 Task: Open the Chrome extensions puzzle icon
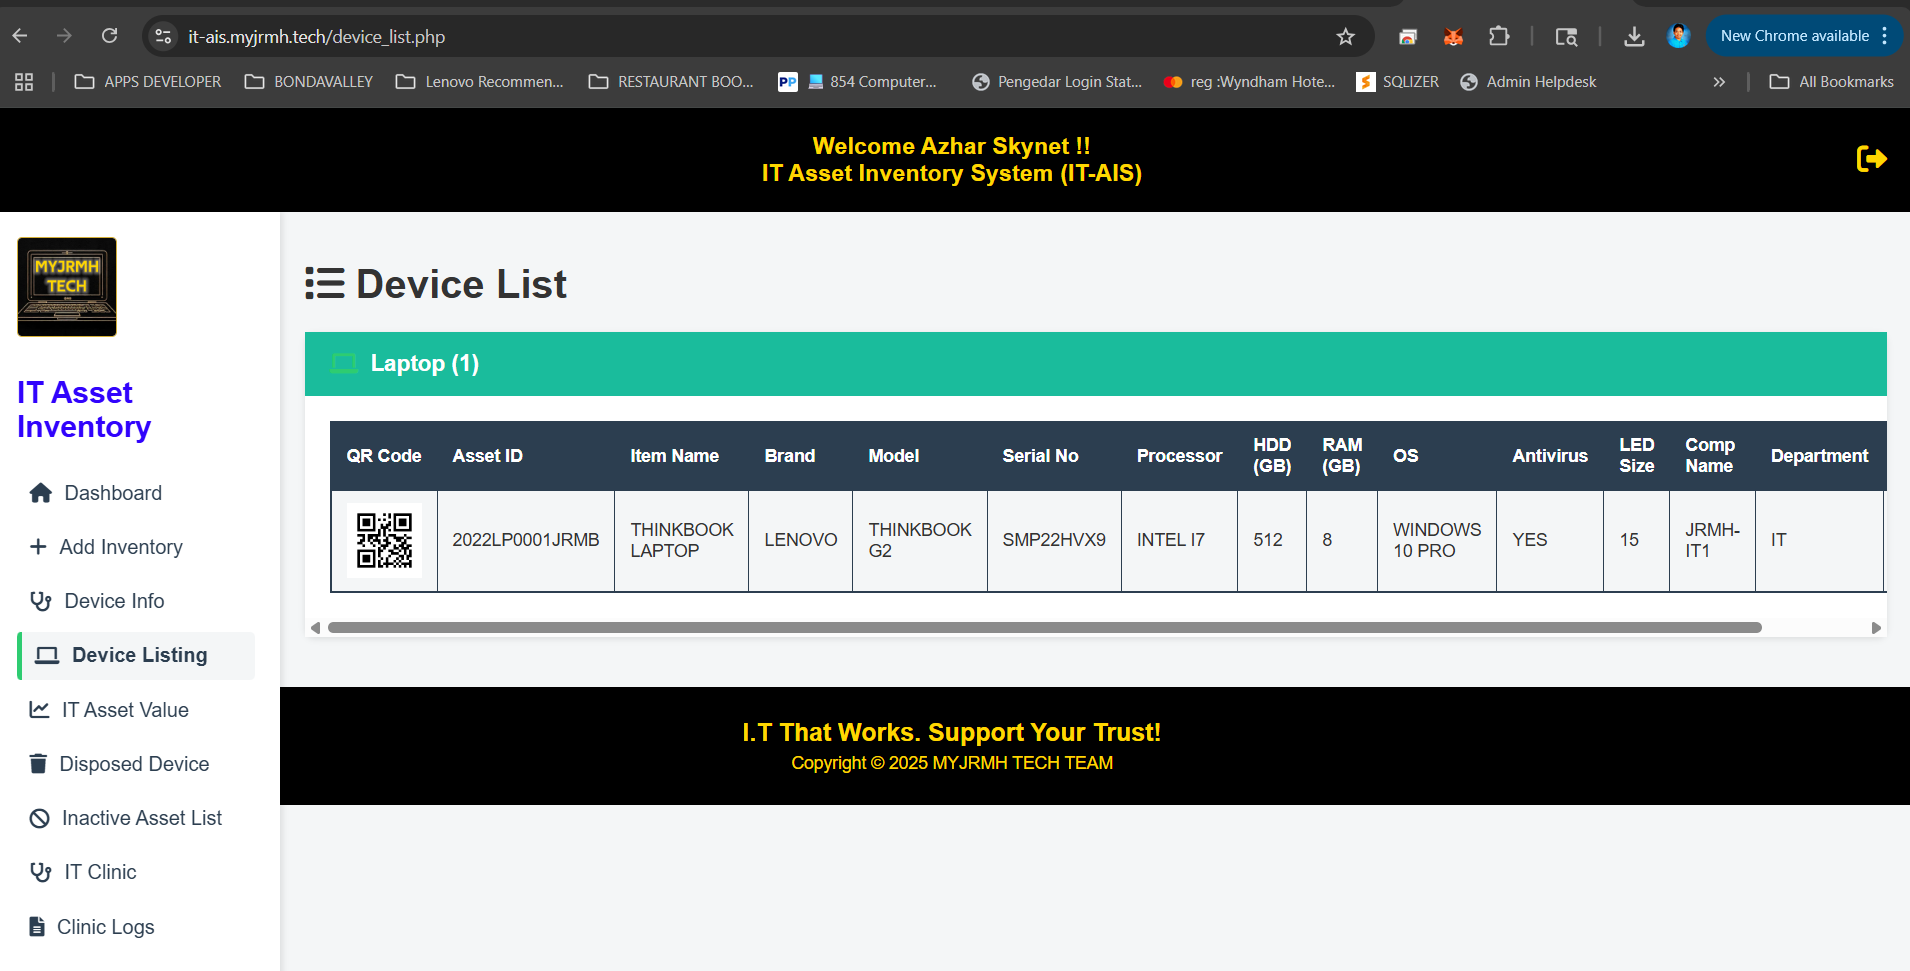click(x=1498, y=37)
